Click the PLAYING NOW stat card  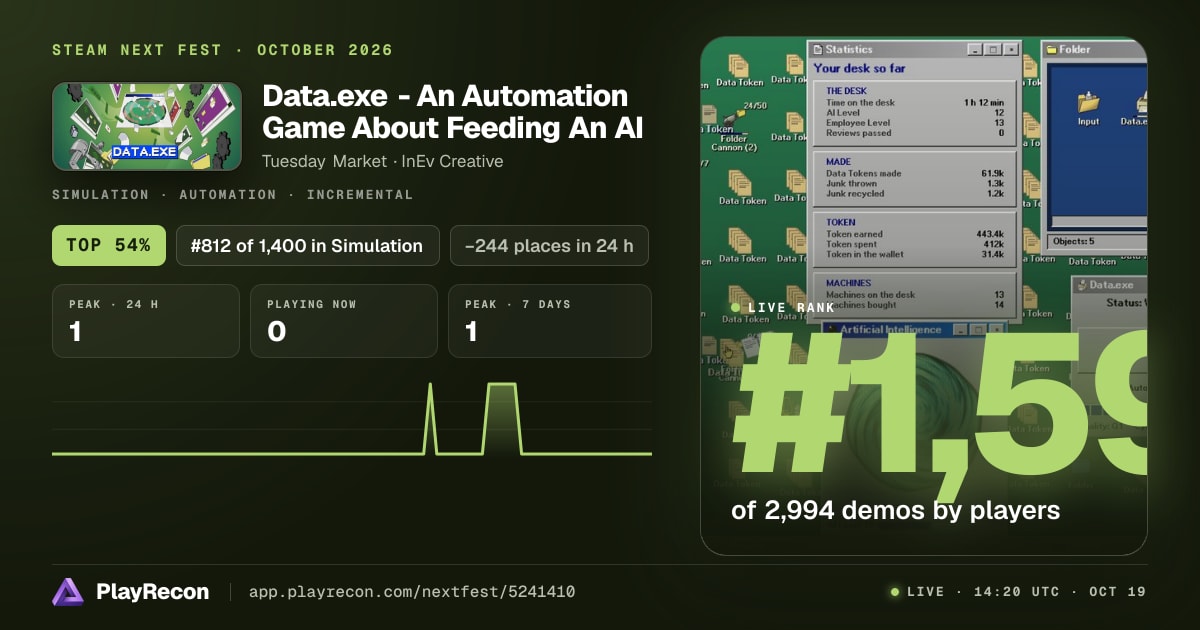tap(344, 321)
